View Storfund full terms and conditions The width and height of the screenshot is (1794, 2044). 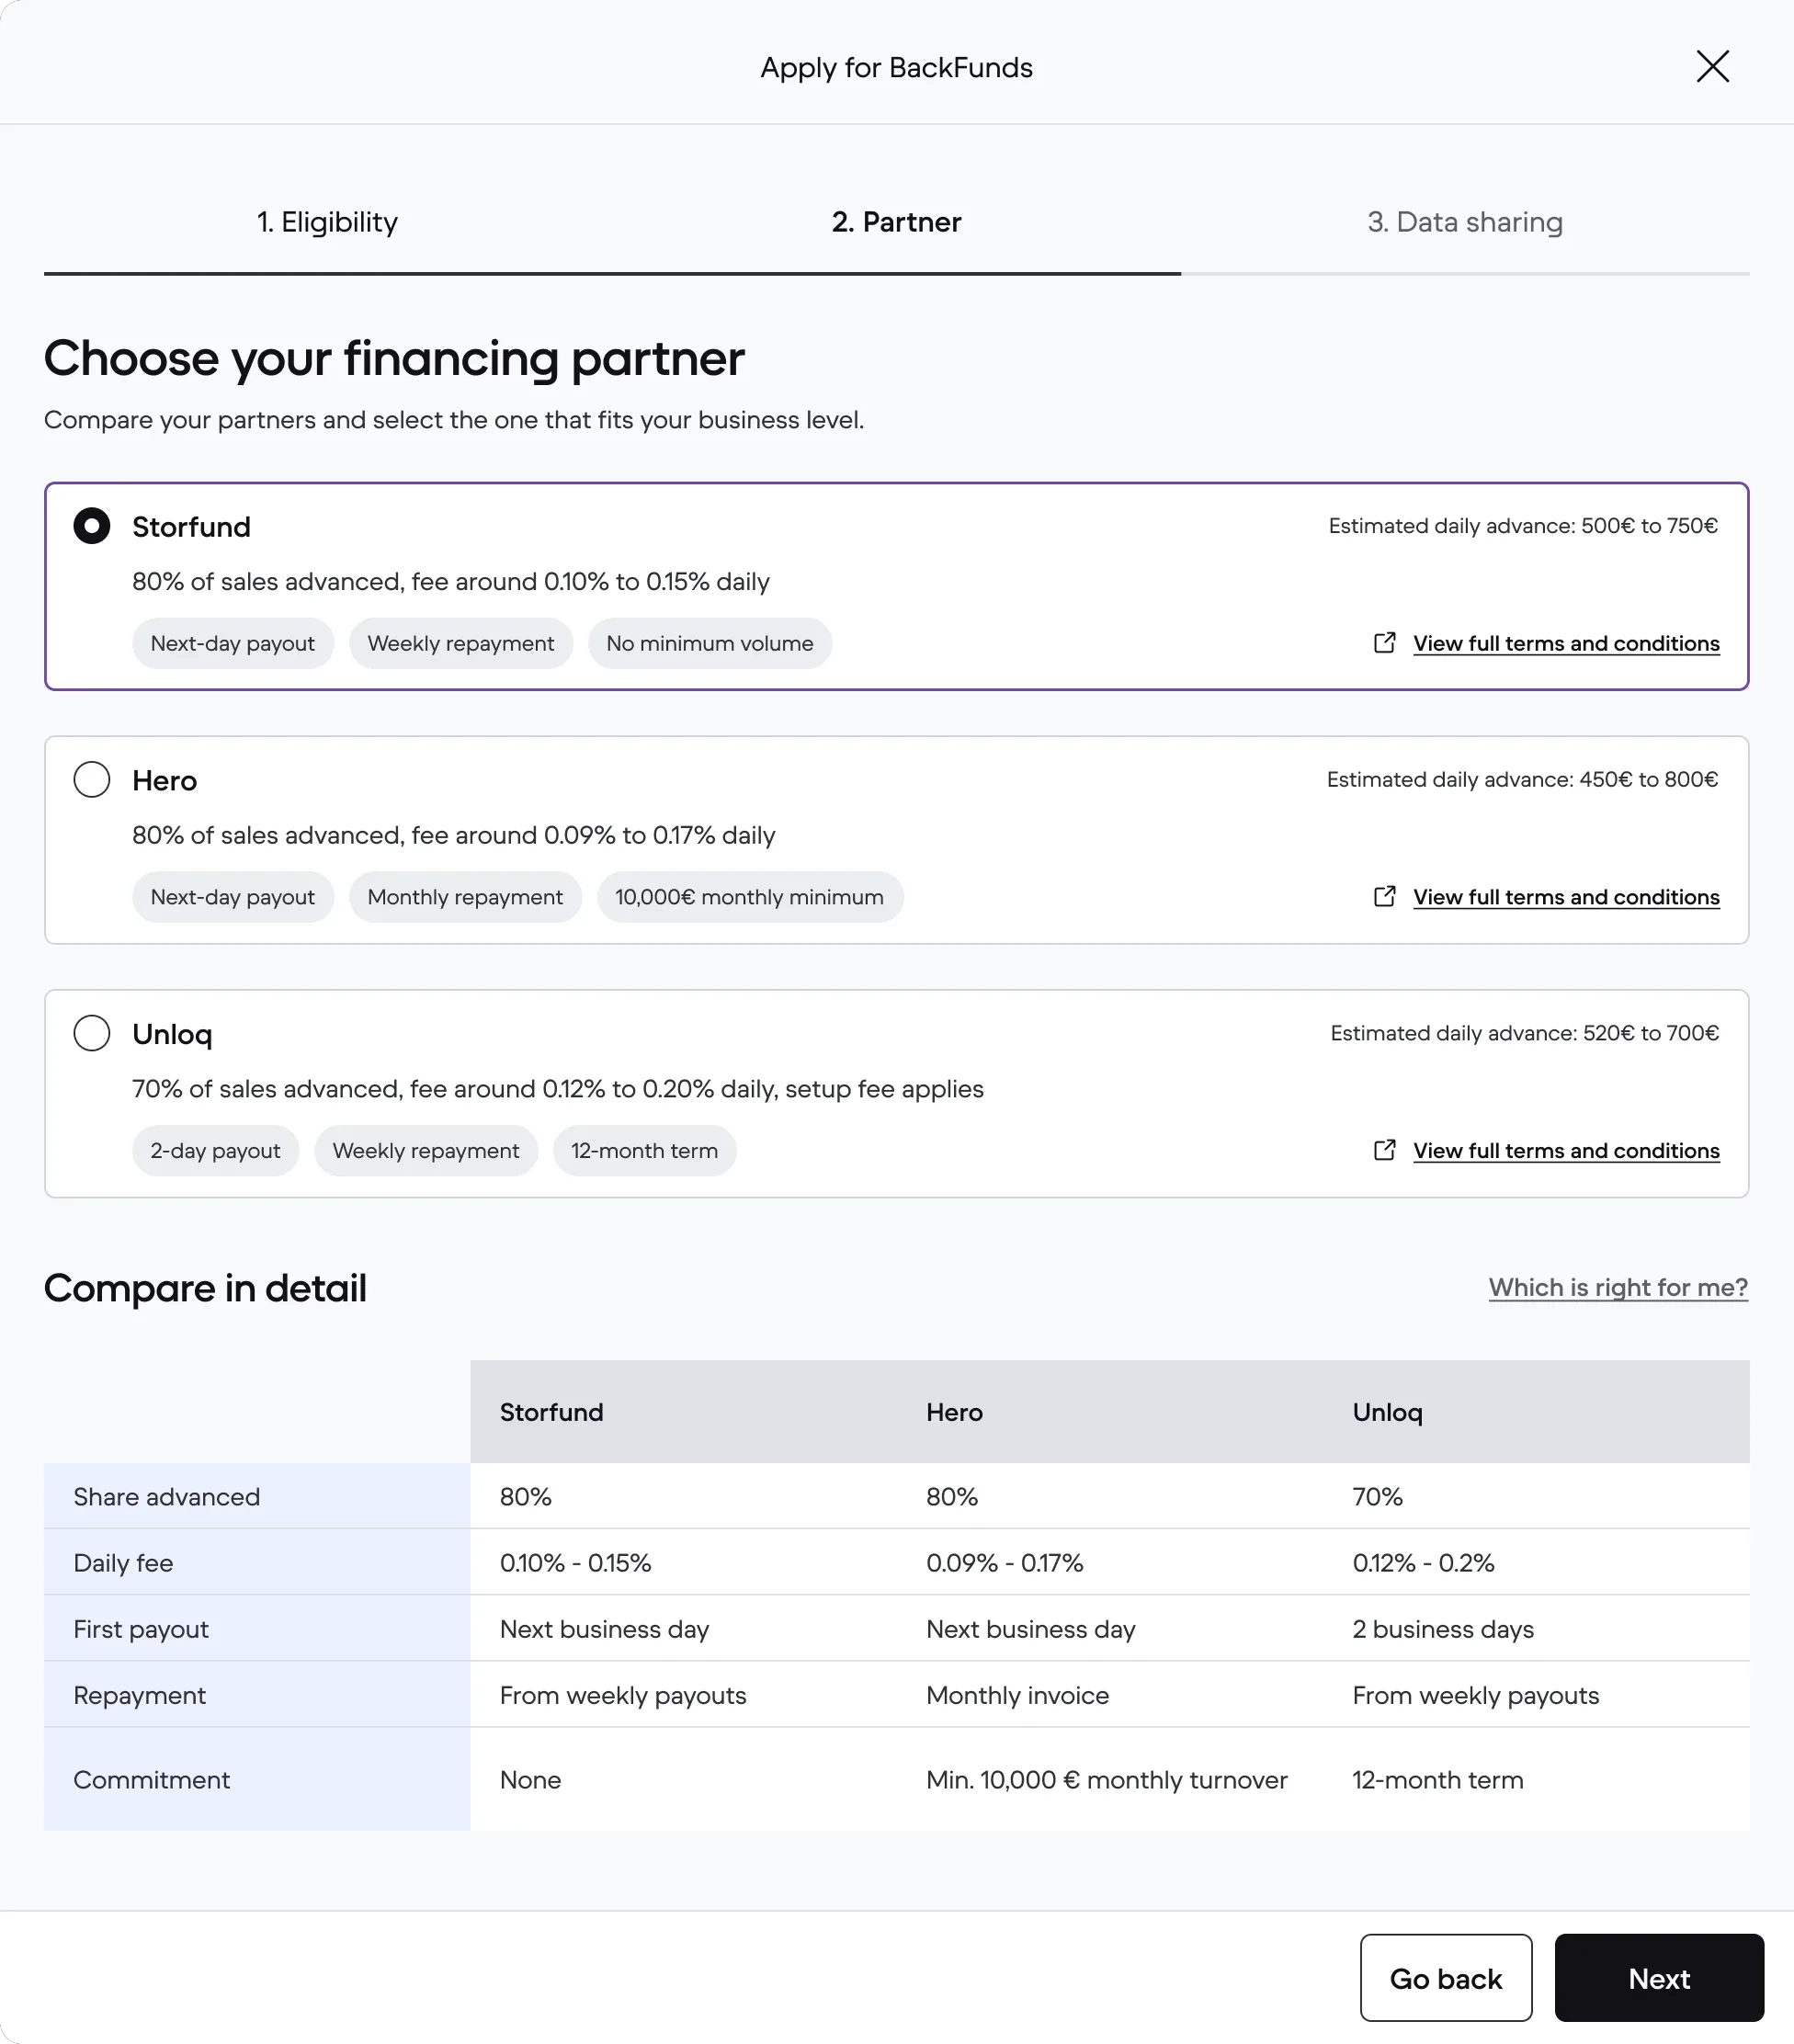click(x=1566, y=643)
